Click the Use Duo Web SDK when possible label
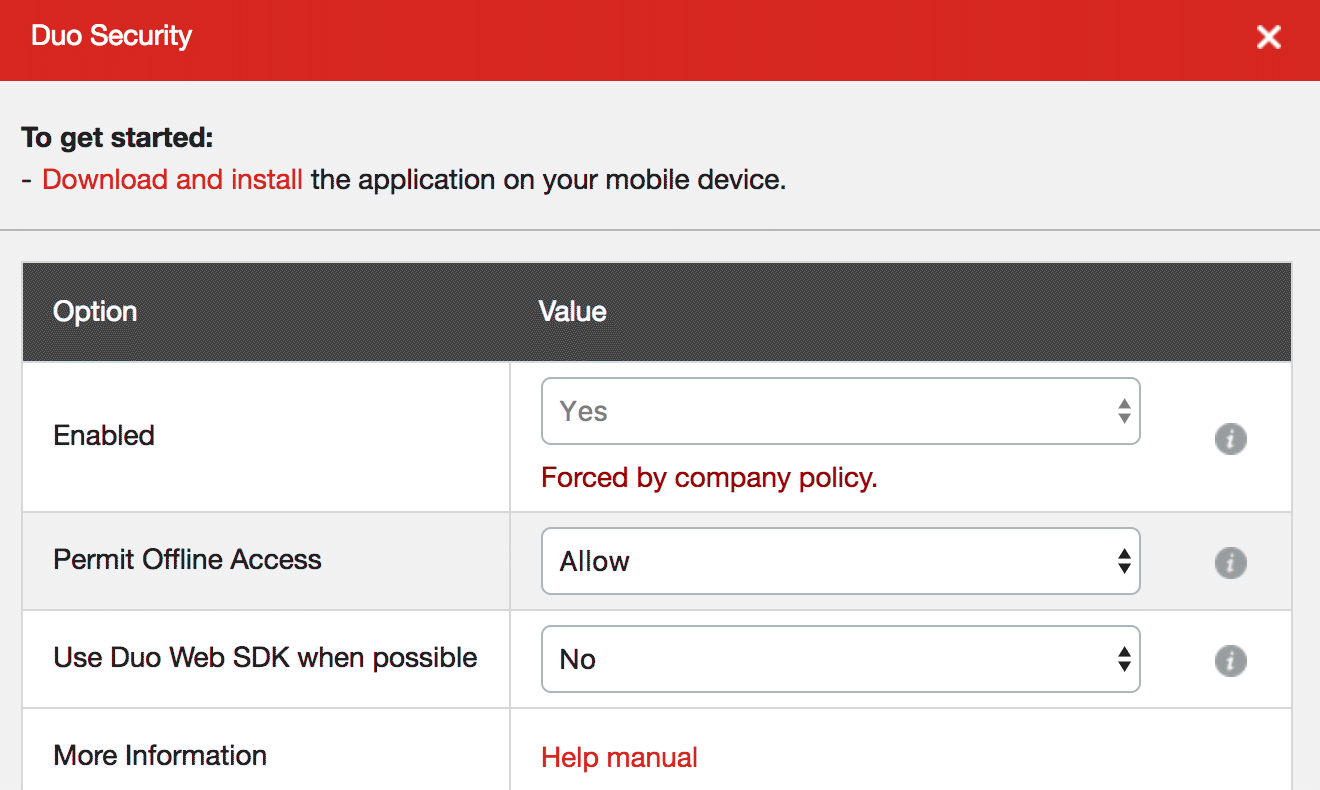Screen dimensions: 1320x790 (265, 658)
